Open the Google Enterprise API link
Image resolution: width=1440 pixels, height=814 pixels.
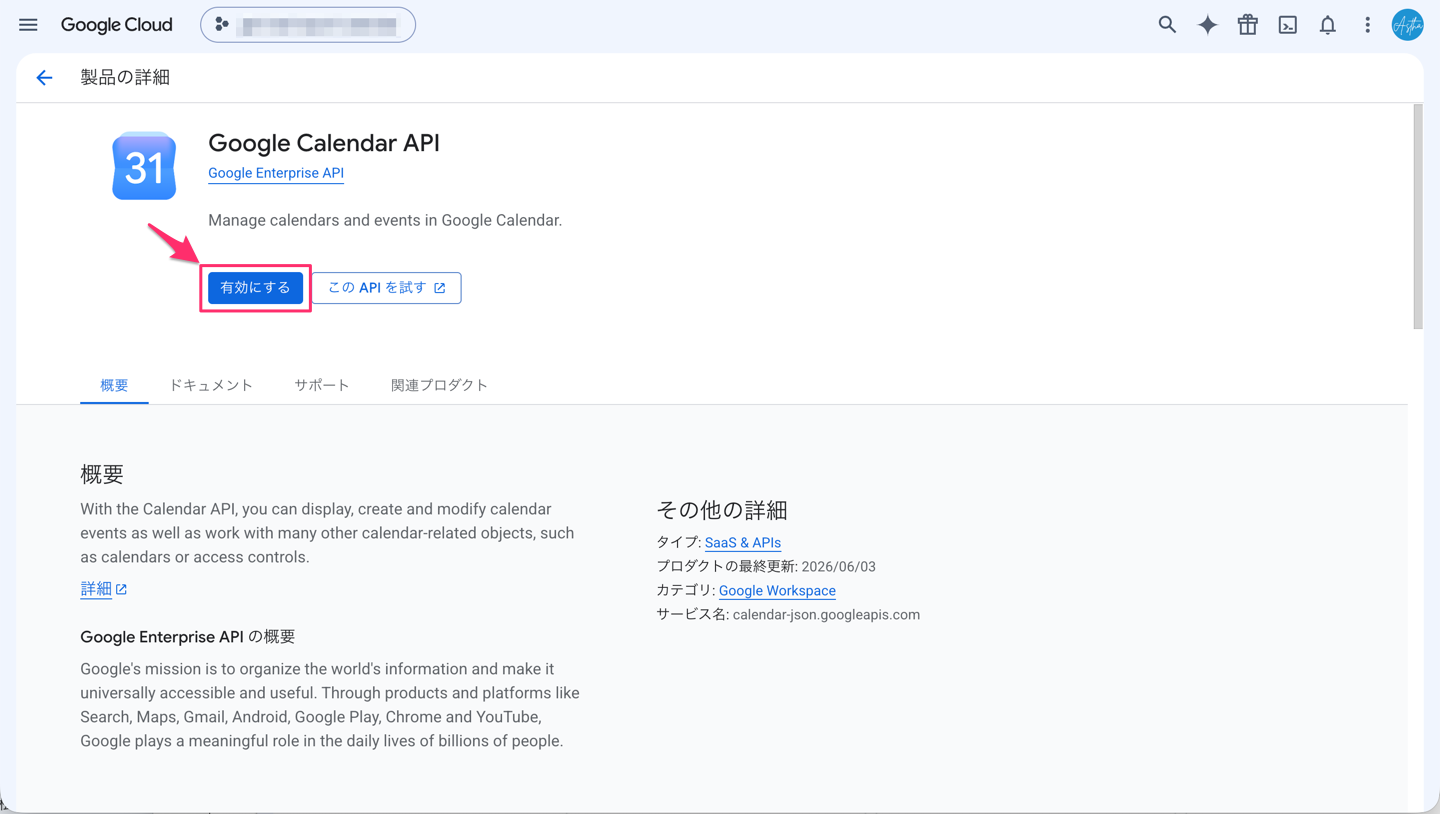coord(276,173)
